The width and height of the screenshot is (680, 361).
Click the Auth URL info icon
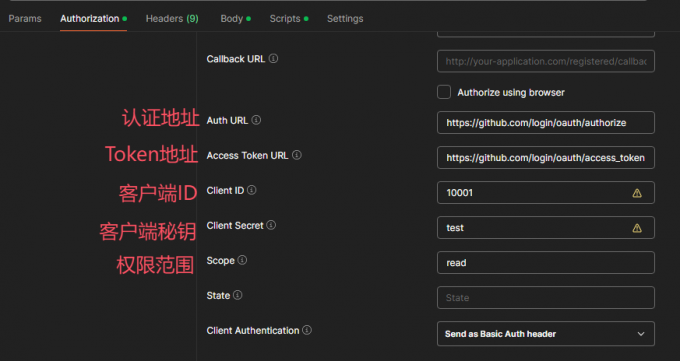tap(256, 120)
